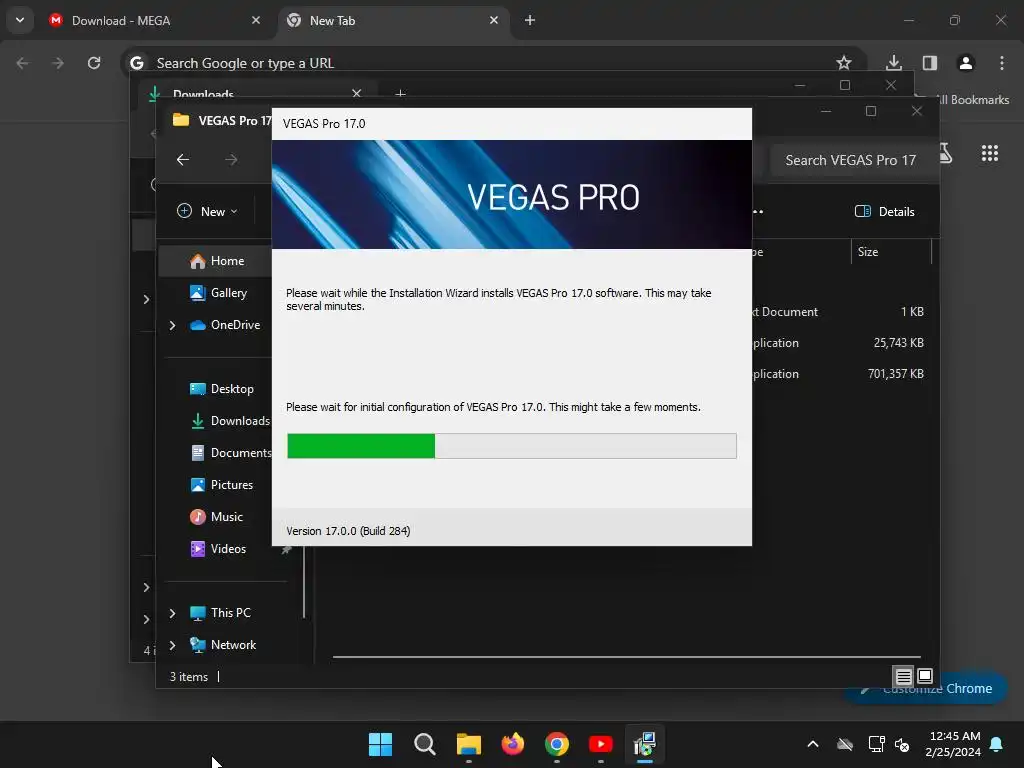
Task: Open taskbar Search magnifier
Action: [x=424, y=744]
